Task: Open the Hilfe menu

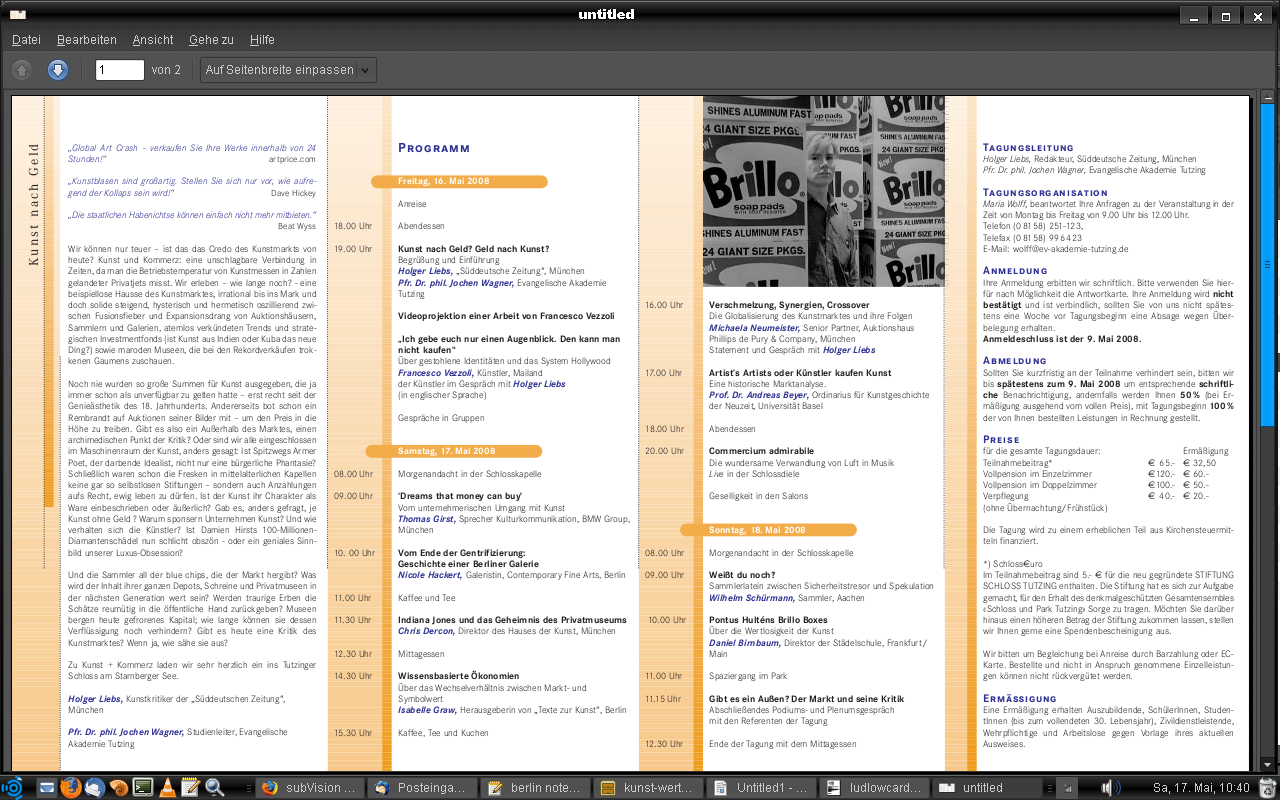Action: (x=262, y=40)
